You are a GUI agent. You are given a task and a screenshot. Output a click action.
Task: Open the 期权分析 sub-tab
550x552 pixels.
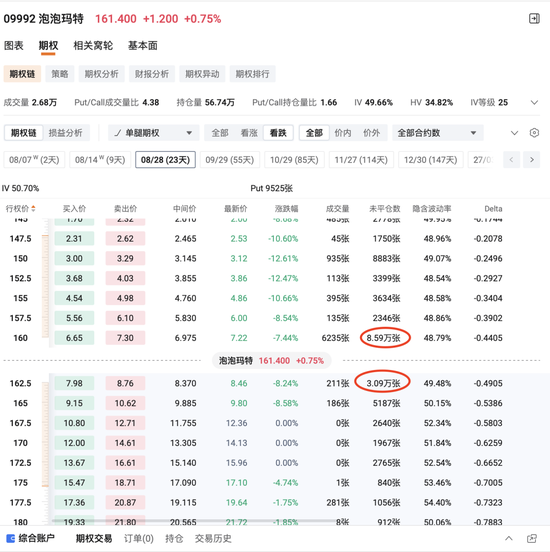click(x=101, y=74)
